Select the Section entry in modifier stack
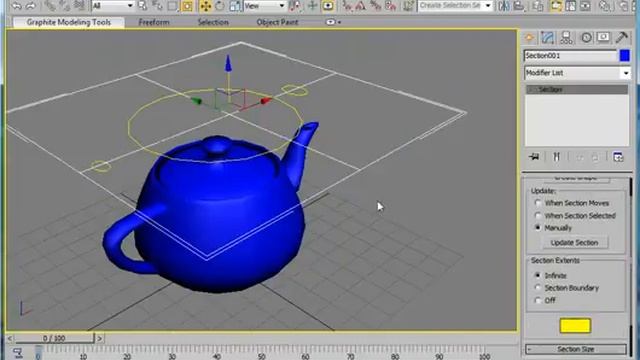The width and height of the screenshot is (640, 360). pyautogui.click(x=577, y=89)
